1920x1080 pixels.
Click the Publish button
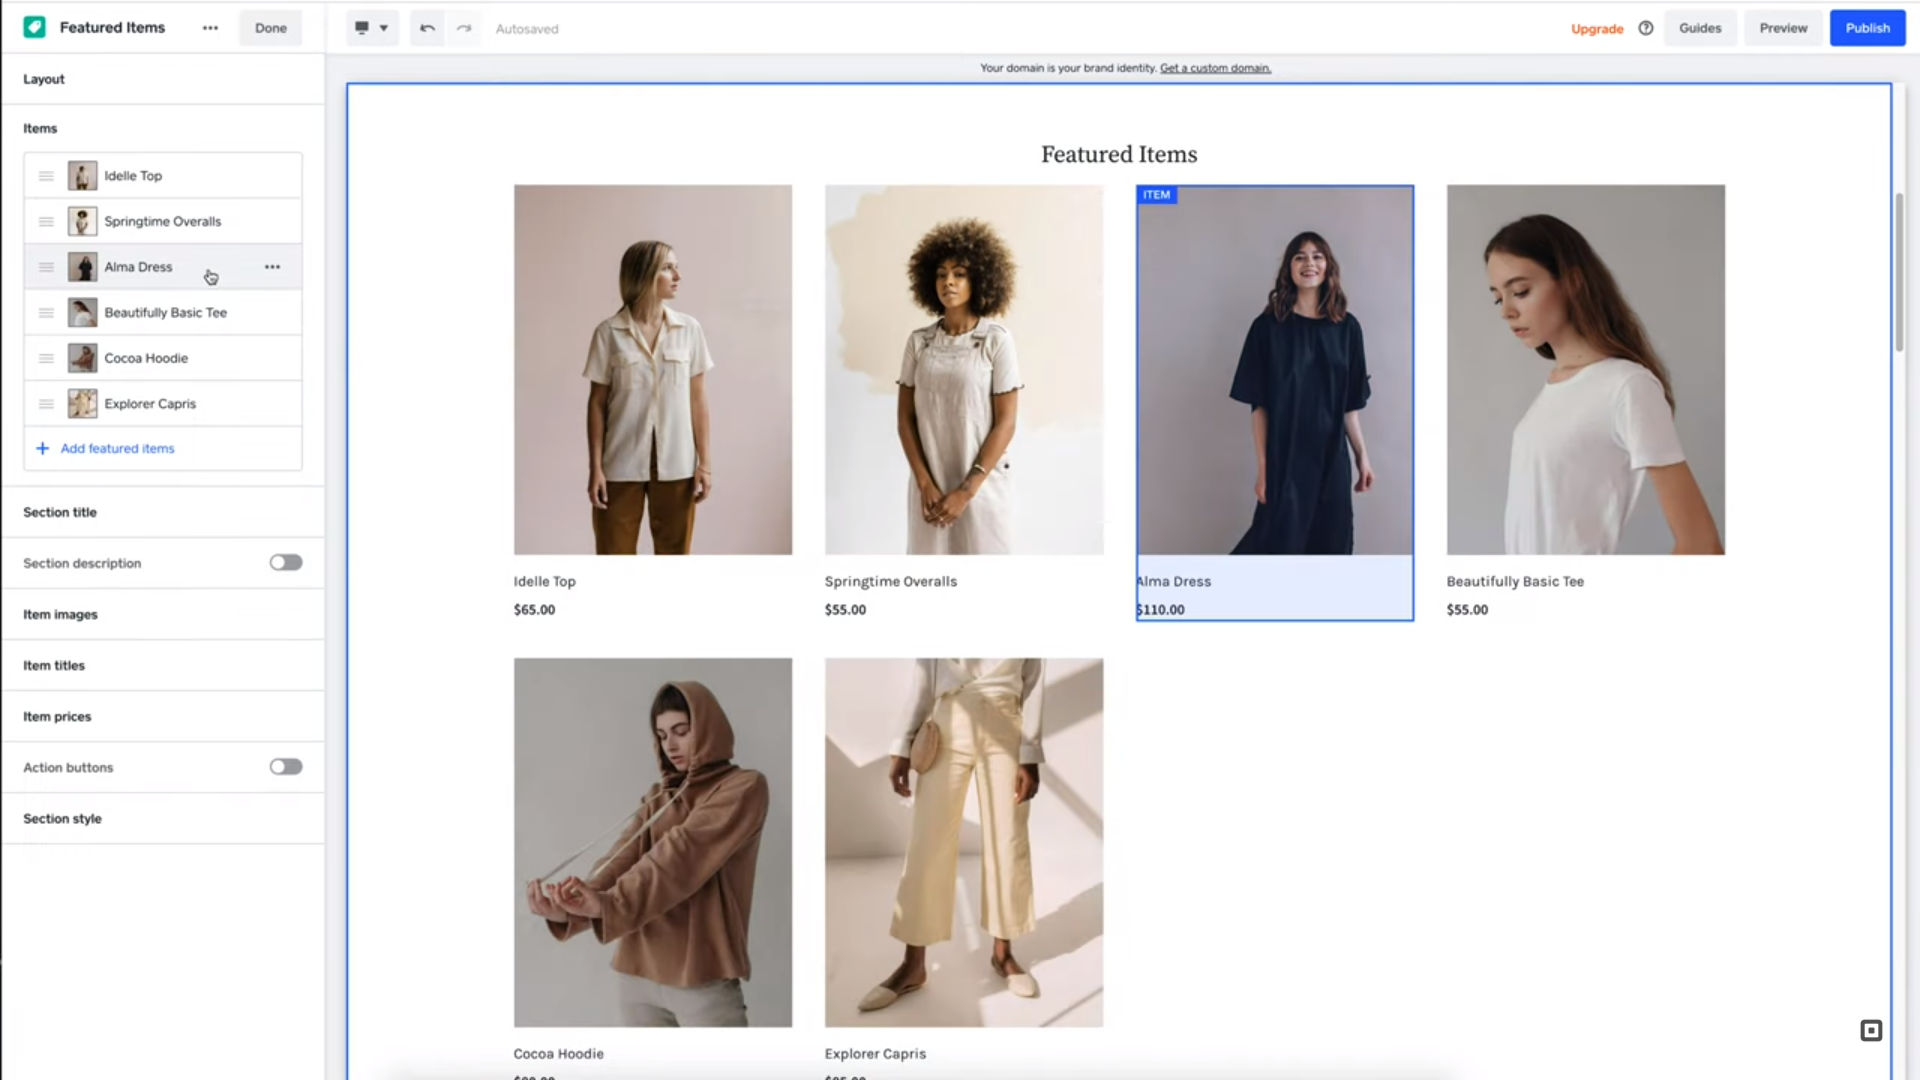[x=1867, y=28]
